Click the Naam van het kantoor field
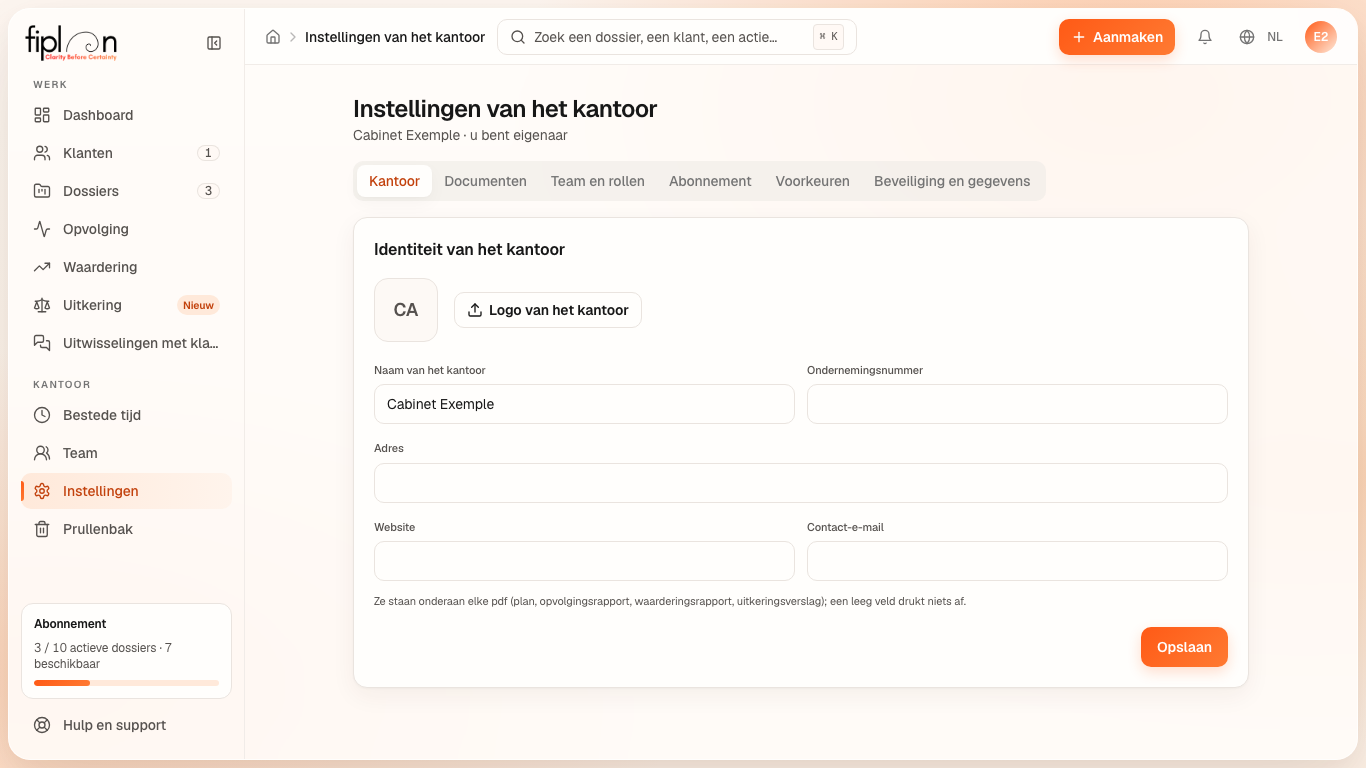 (584, 404)
